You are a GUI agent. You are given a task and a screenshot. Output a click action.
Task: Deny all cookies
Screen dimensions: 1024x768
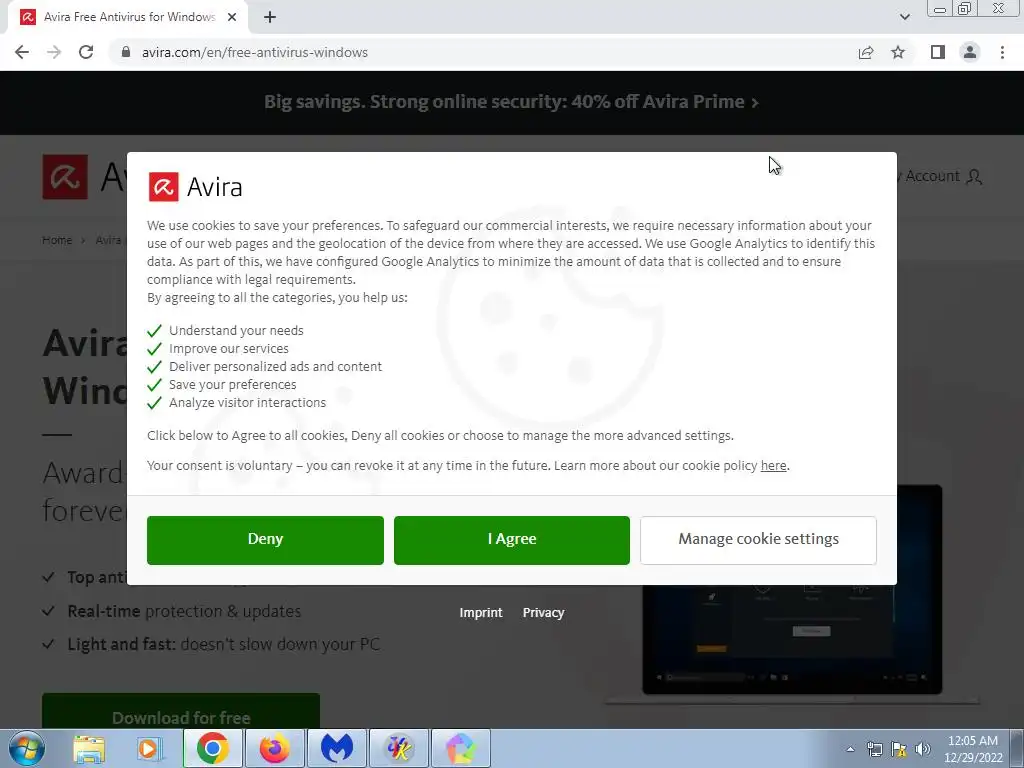click(x=265, y=540)
